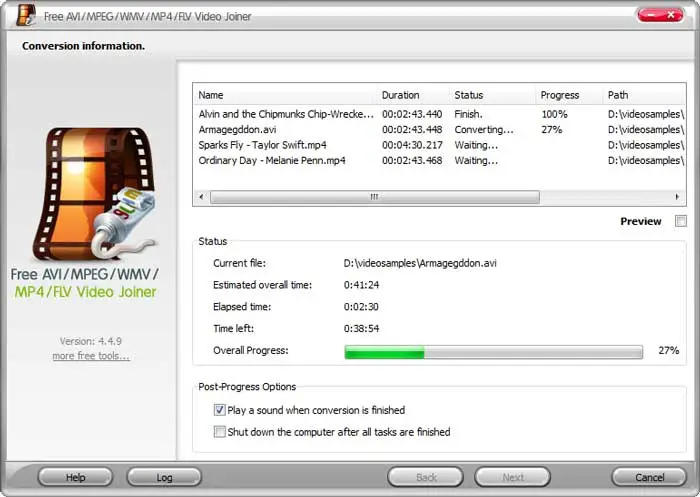Click the Path column header
Screen dimensions: 700x497
(x=644, y=95)
